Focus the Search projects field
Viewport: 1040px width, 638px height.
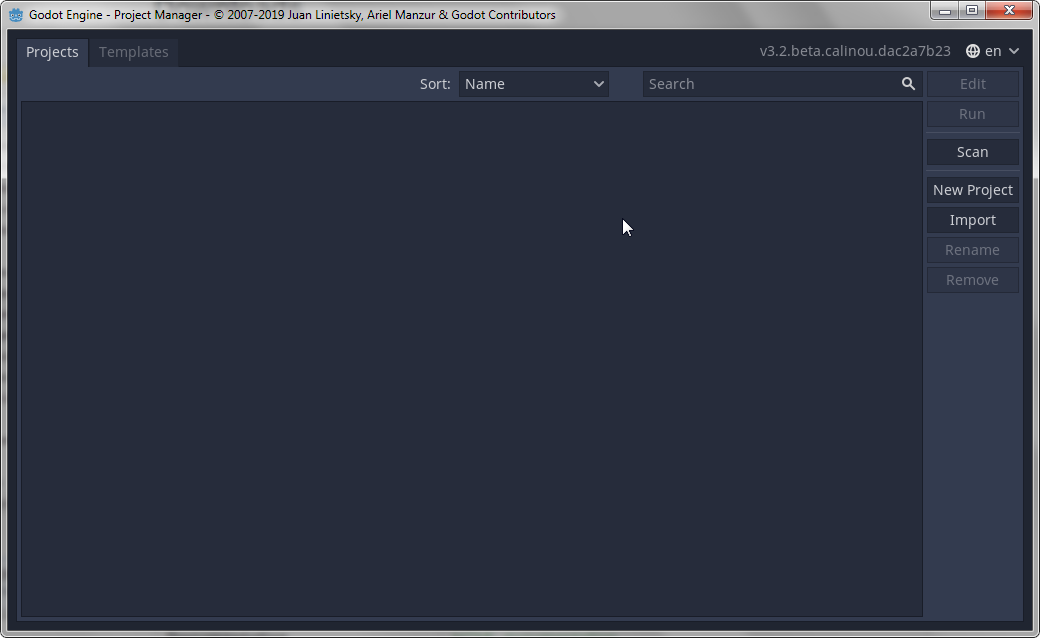click(x=783, y=84)
